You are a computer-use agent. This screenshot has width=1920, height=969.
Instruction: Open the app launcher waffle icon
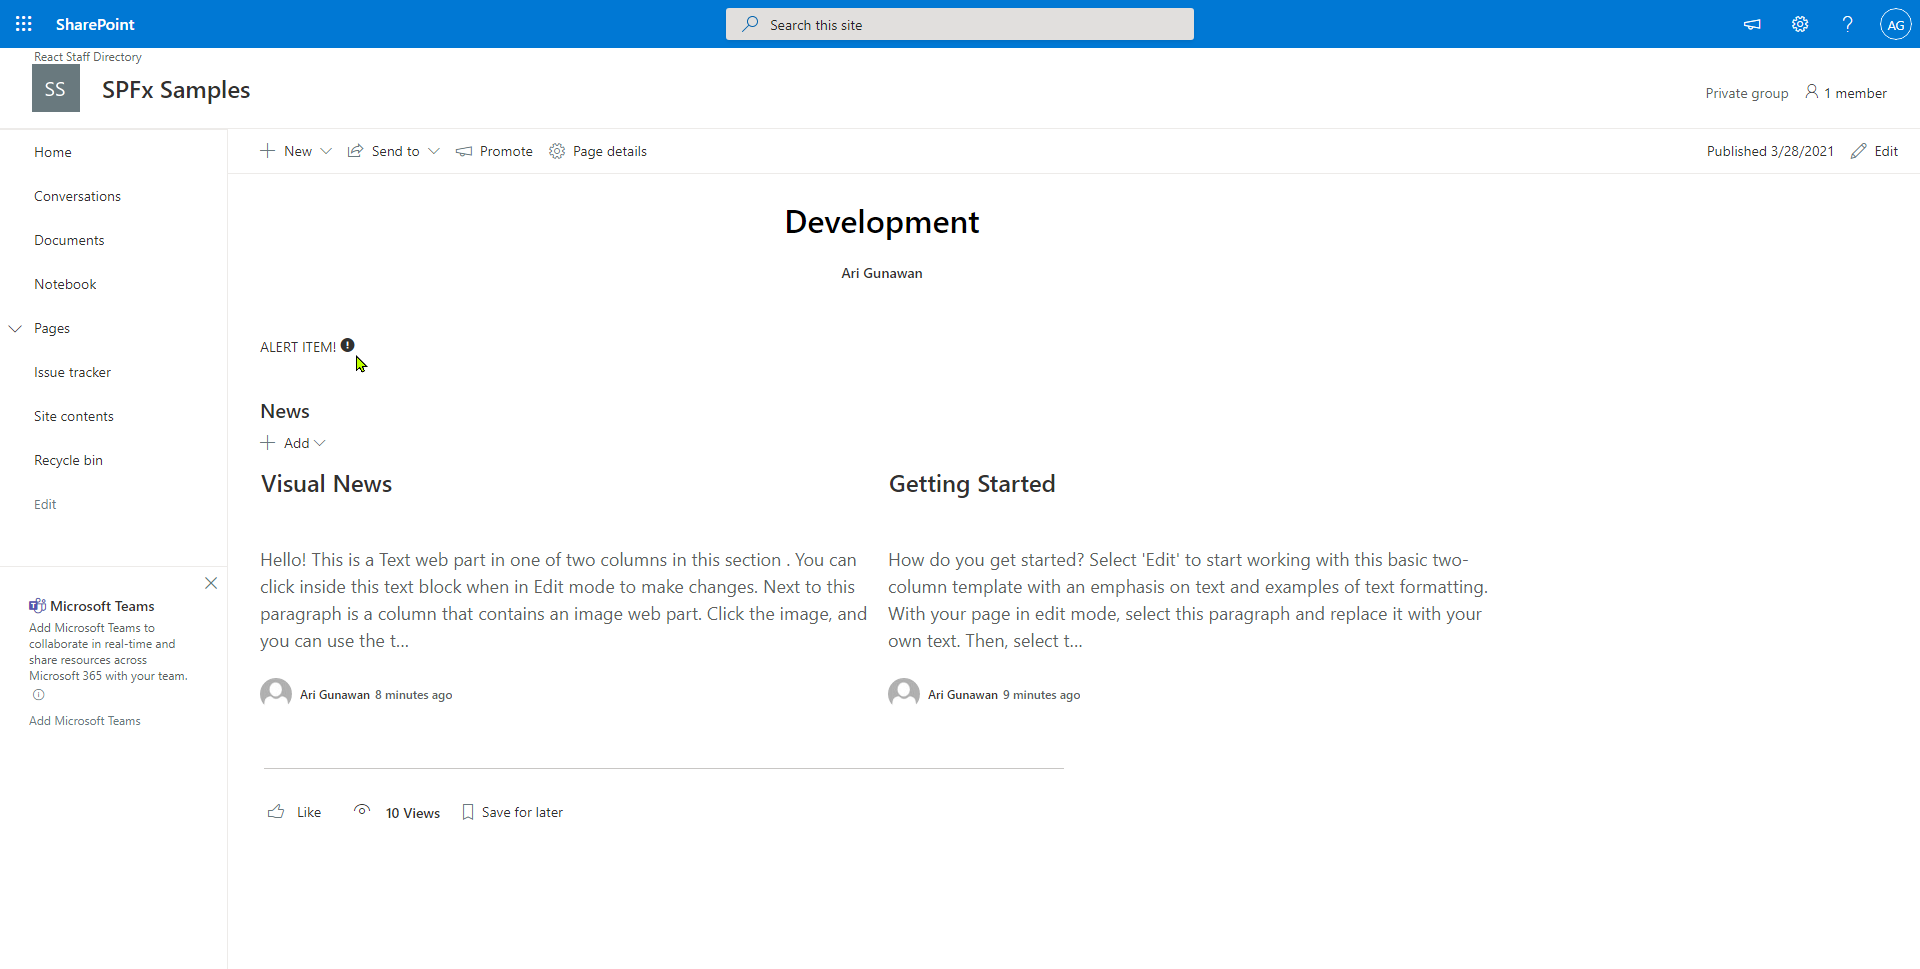(23, 23)
